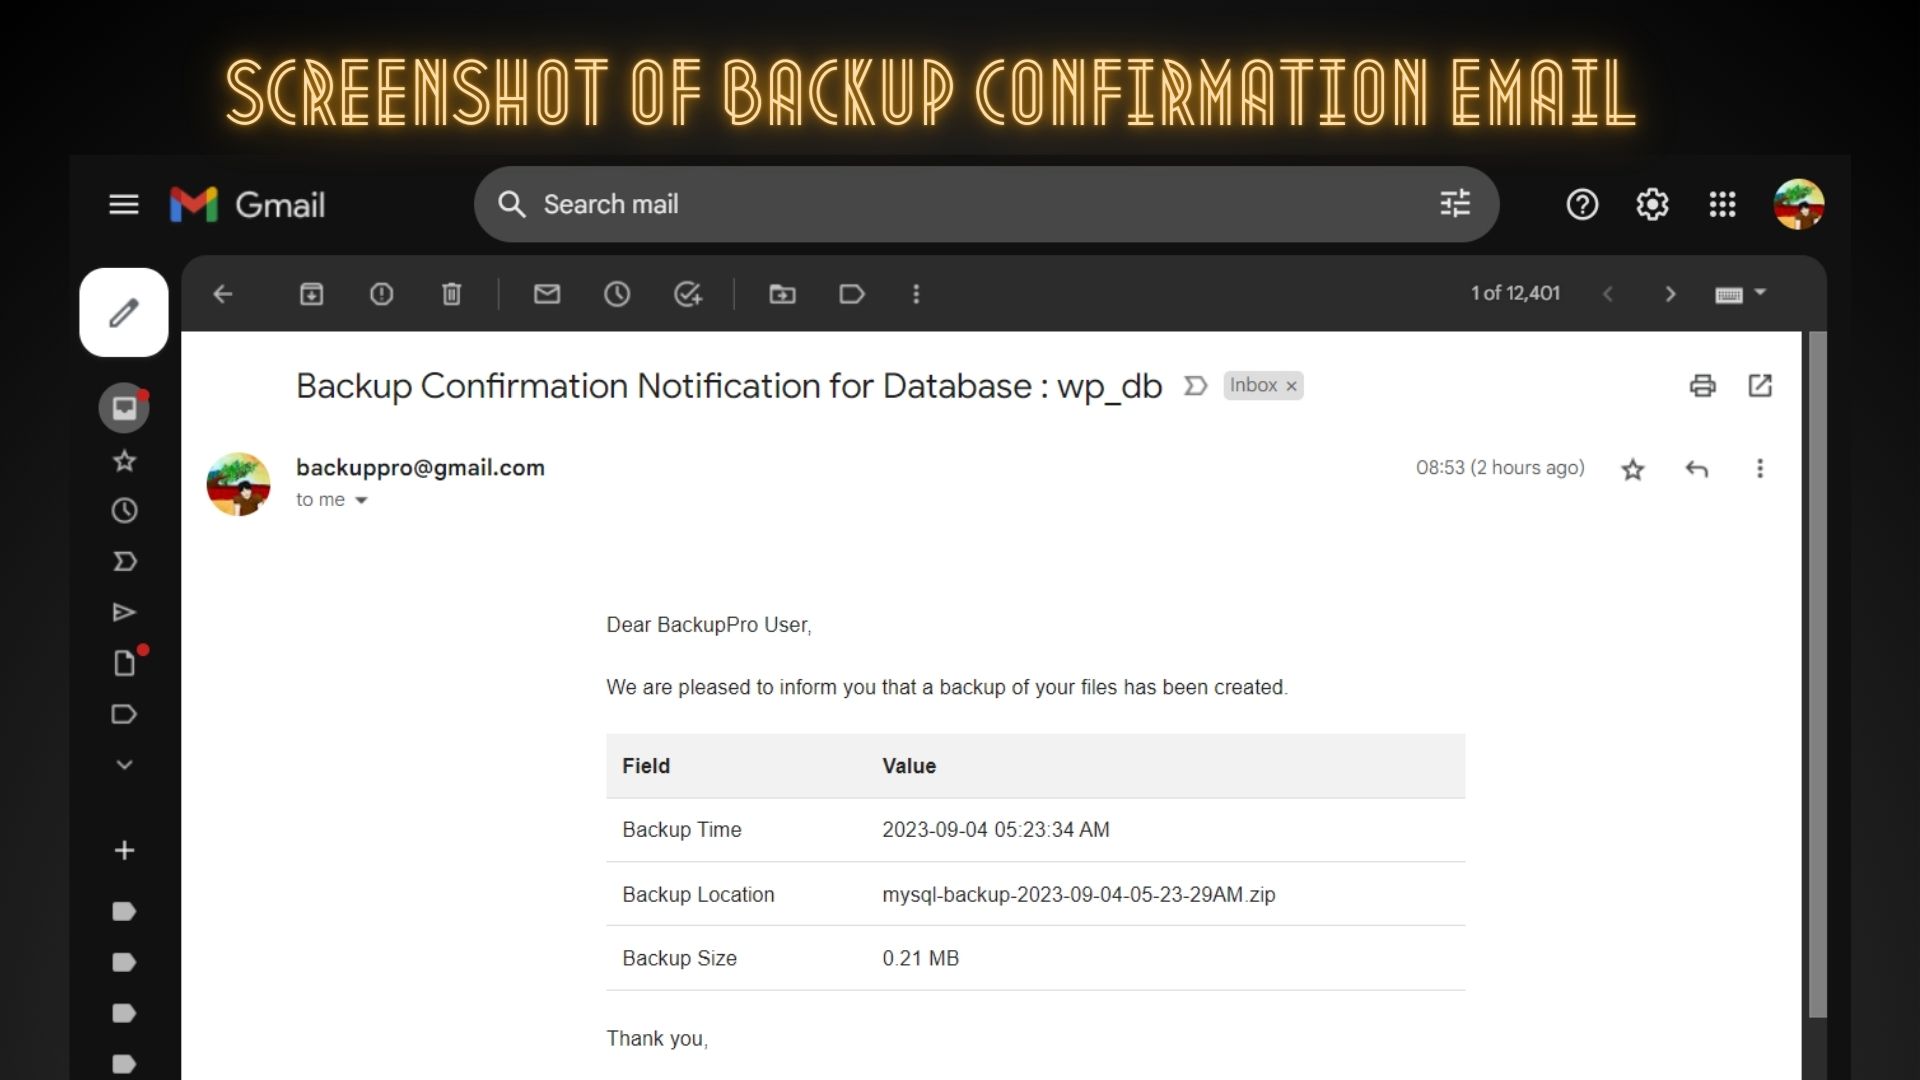
Task: Expand More labels in left sidebar
Action: click(124, 765)
